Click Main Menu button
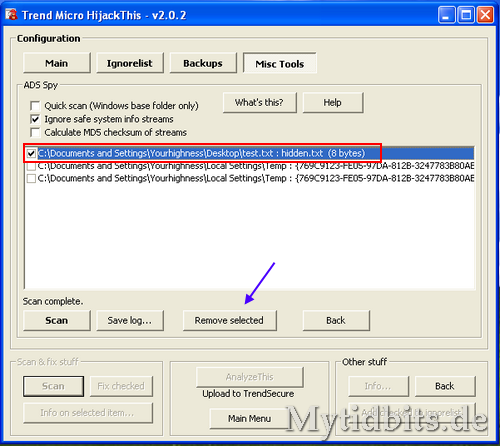This screenshot has width=500, height=446. click(249, 418)
